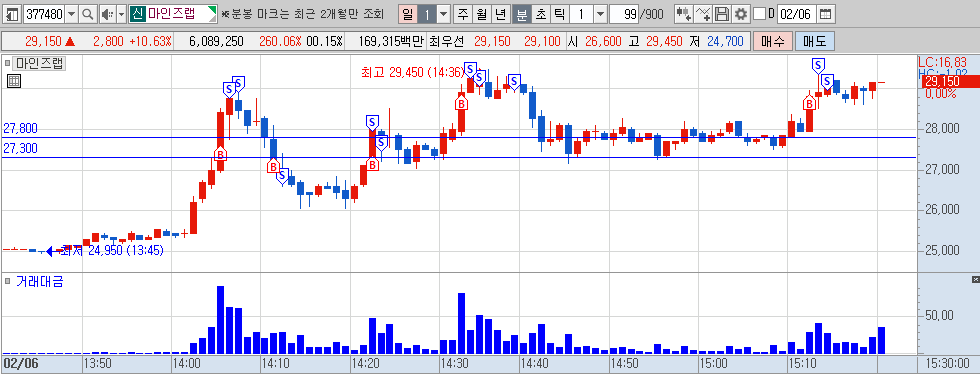
Task: Click the panel toggle icon at top left
Action: 12,14
